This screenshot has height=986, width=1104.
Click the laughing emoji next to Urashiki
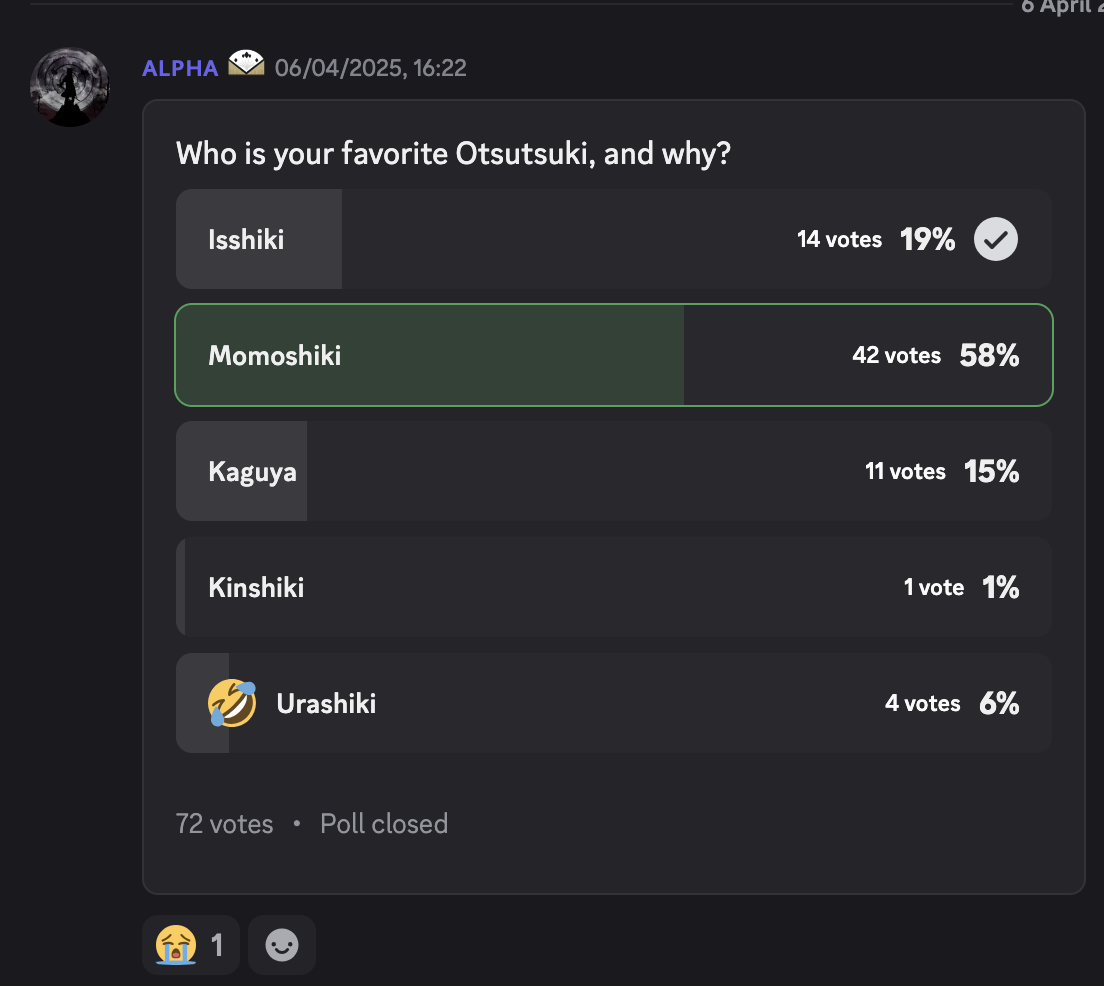tap(232, 703)
